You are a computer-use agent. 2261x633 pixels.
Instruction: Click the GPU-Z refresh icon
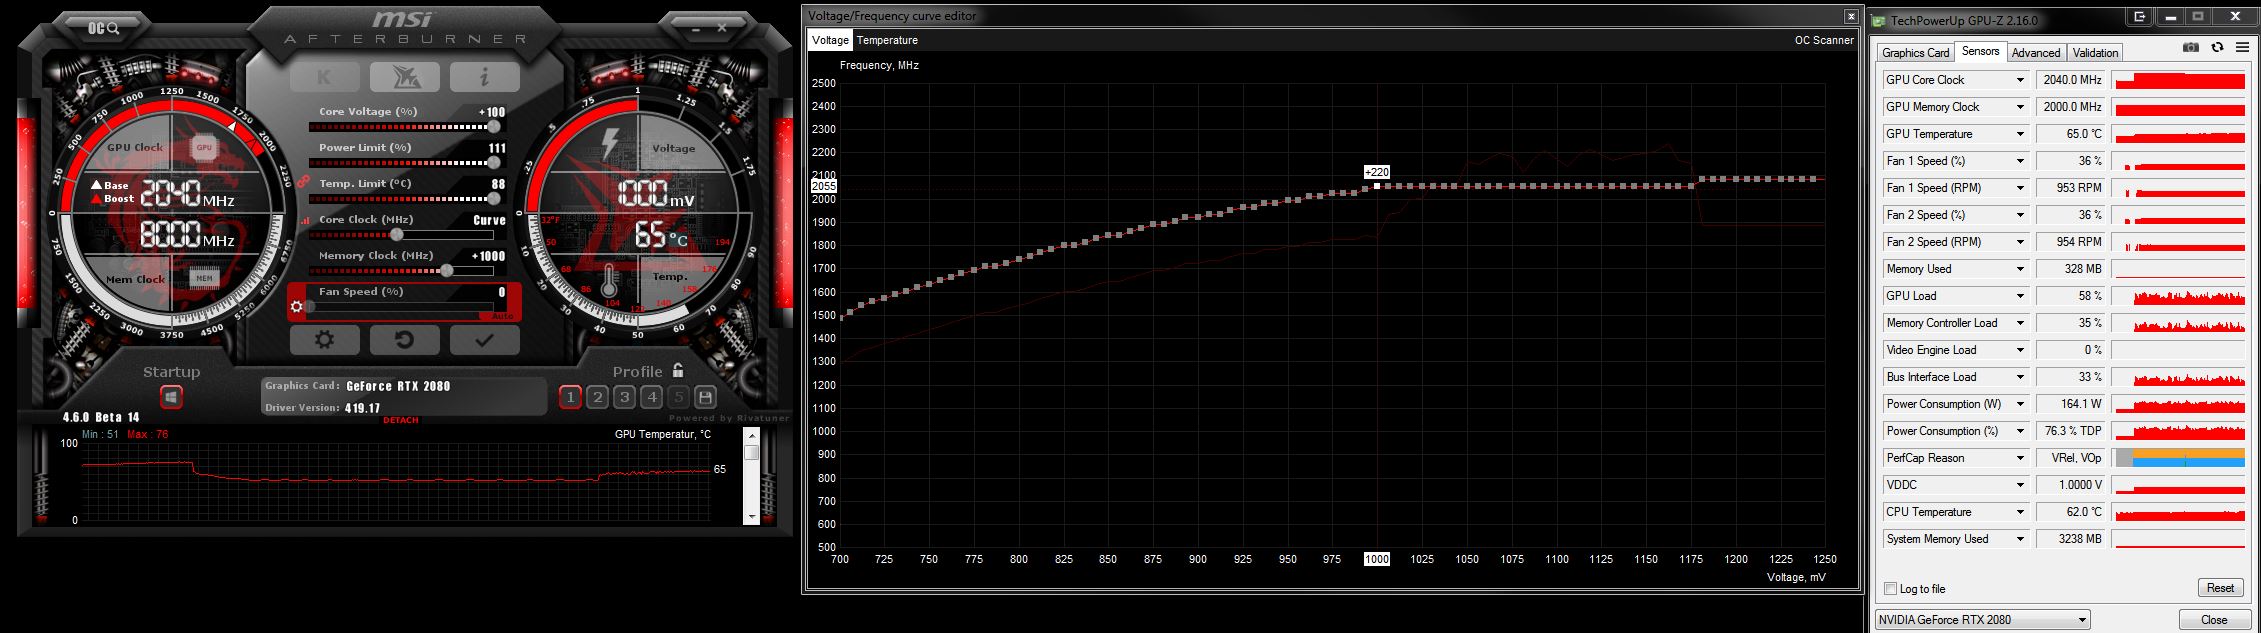(2217, 47)
